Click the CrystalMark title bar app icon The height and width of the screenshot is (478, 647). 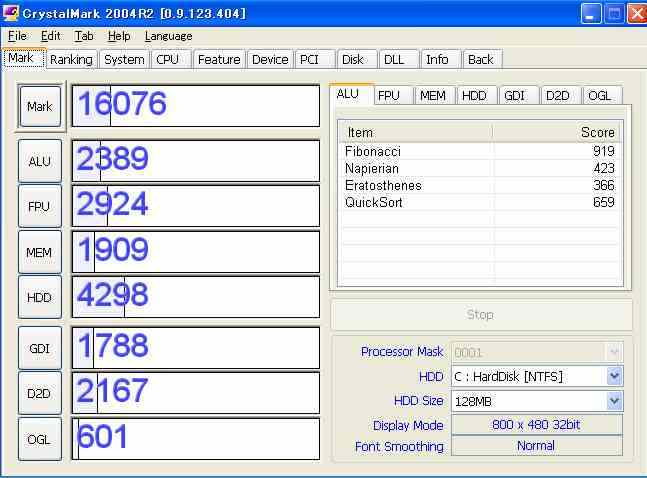(11, 13)
